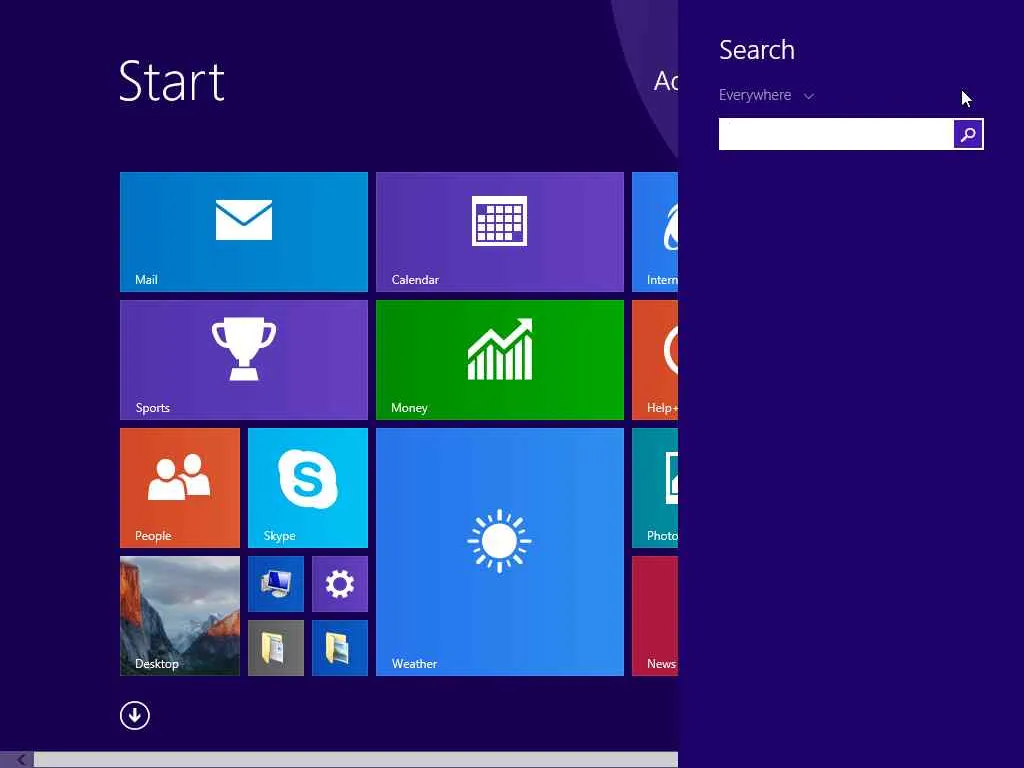Click the horizontal scrollbar track
Viewport: 1024px width, 768px height.
coord(356,760)
